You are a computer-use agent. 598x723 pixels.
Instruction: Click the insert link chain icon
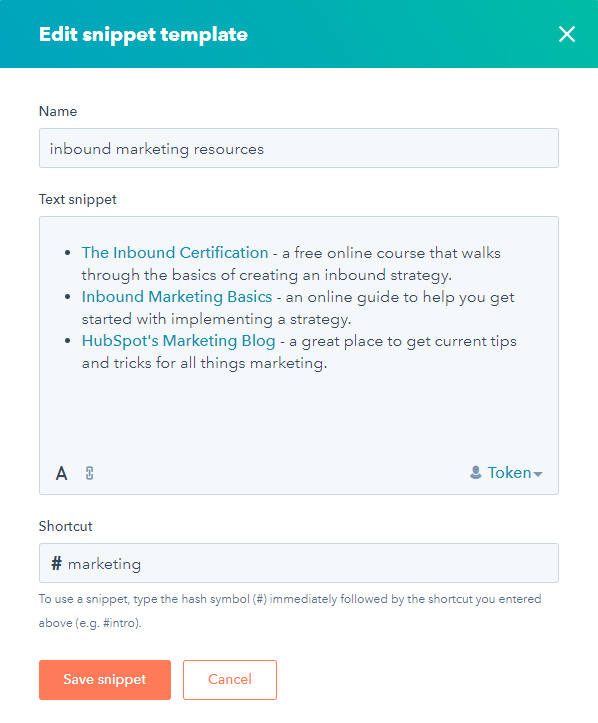(x=89, y=474)
